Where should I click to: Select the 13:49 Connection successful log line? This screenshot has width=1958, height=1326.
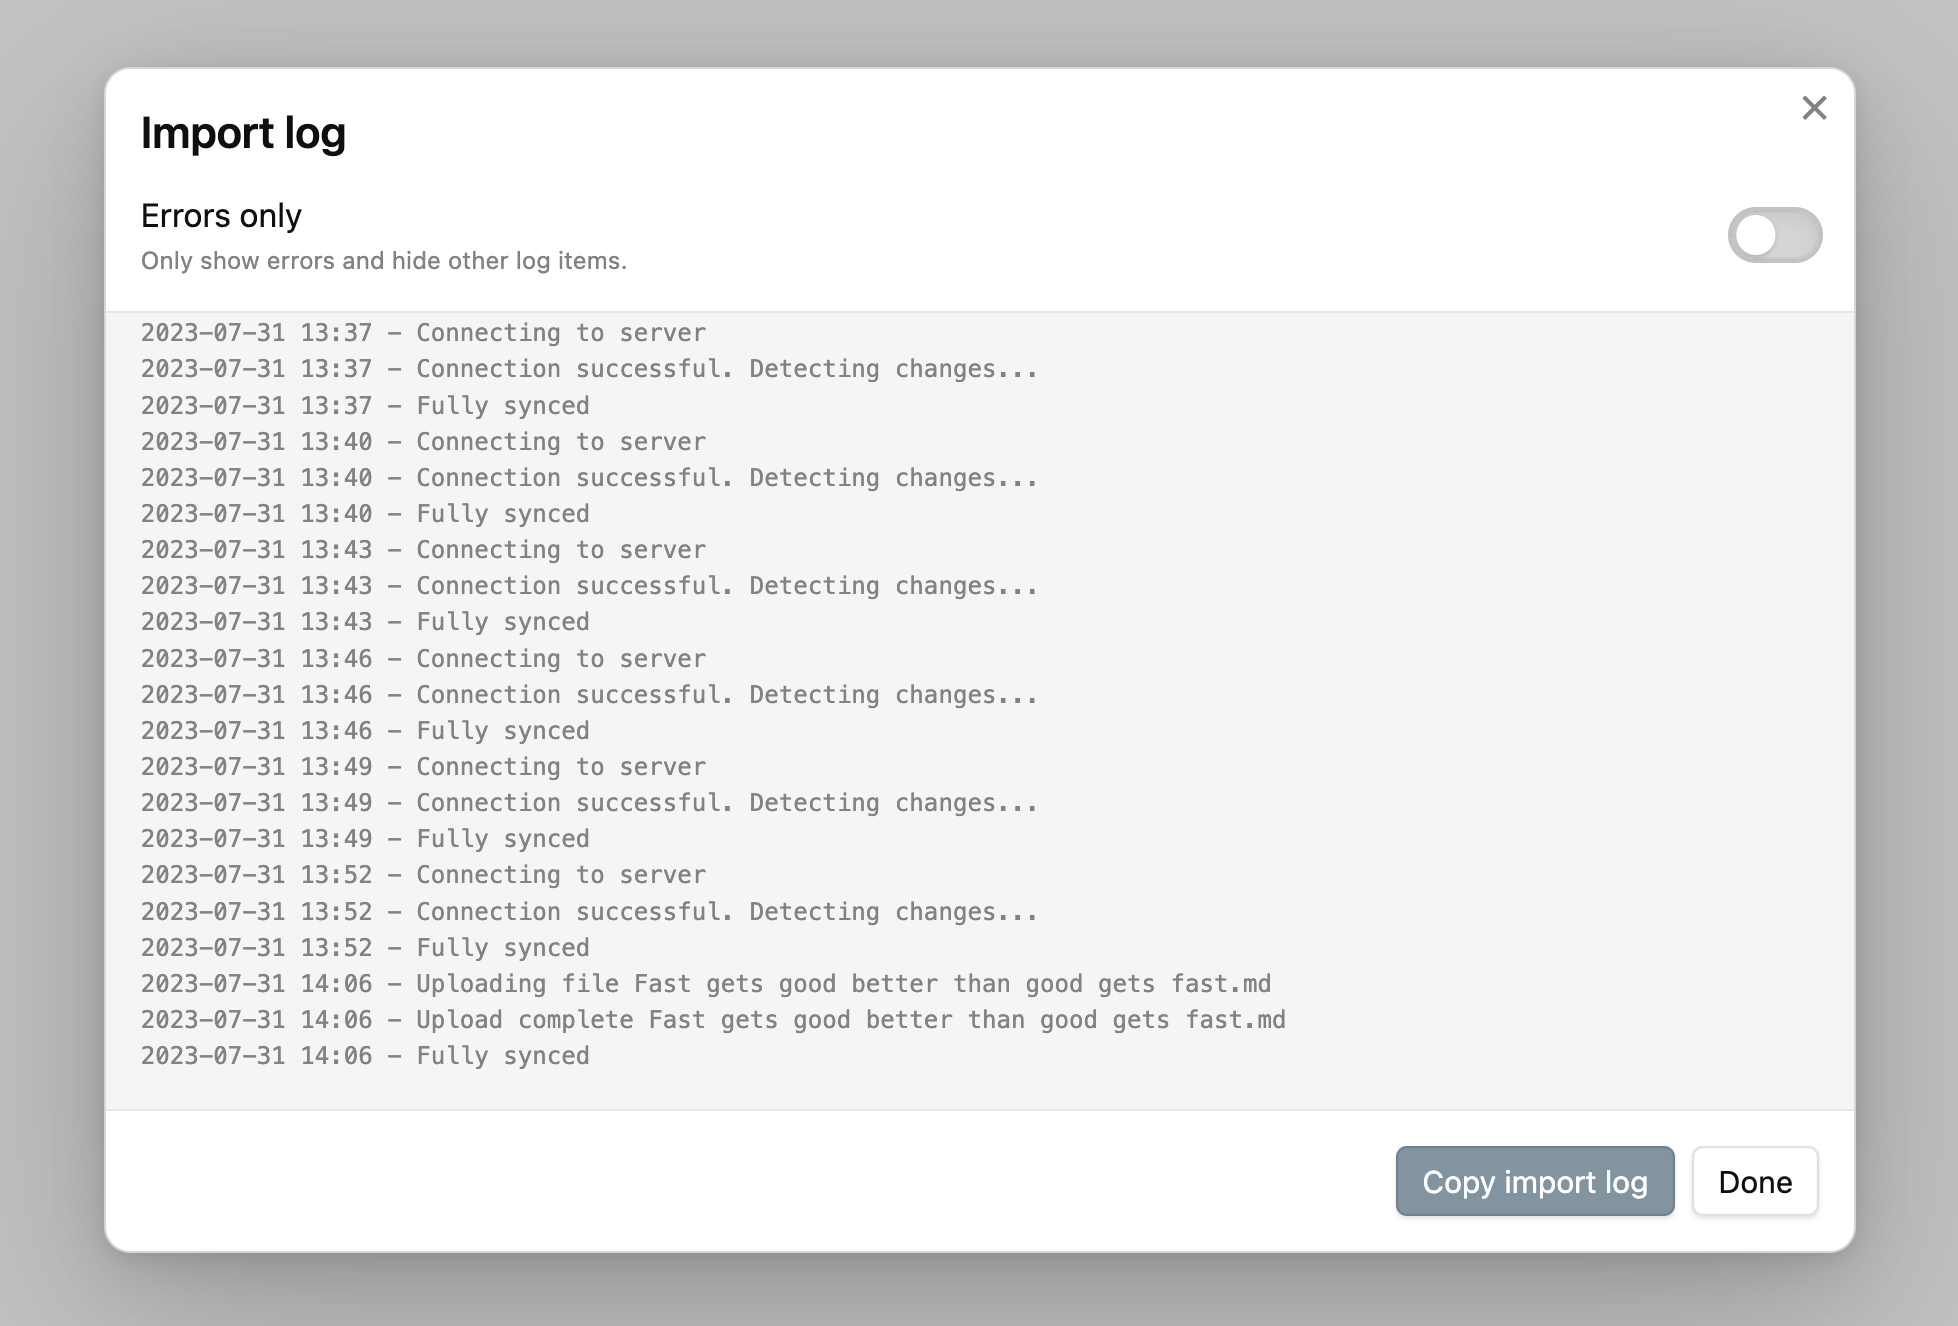pos(589,803)
